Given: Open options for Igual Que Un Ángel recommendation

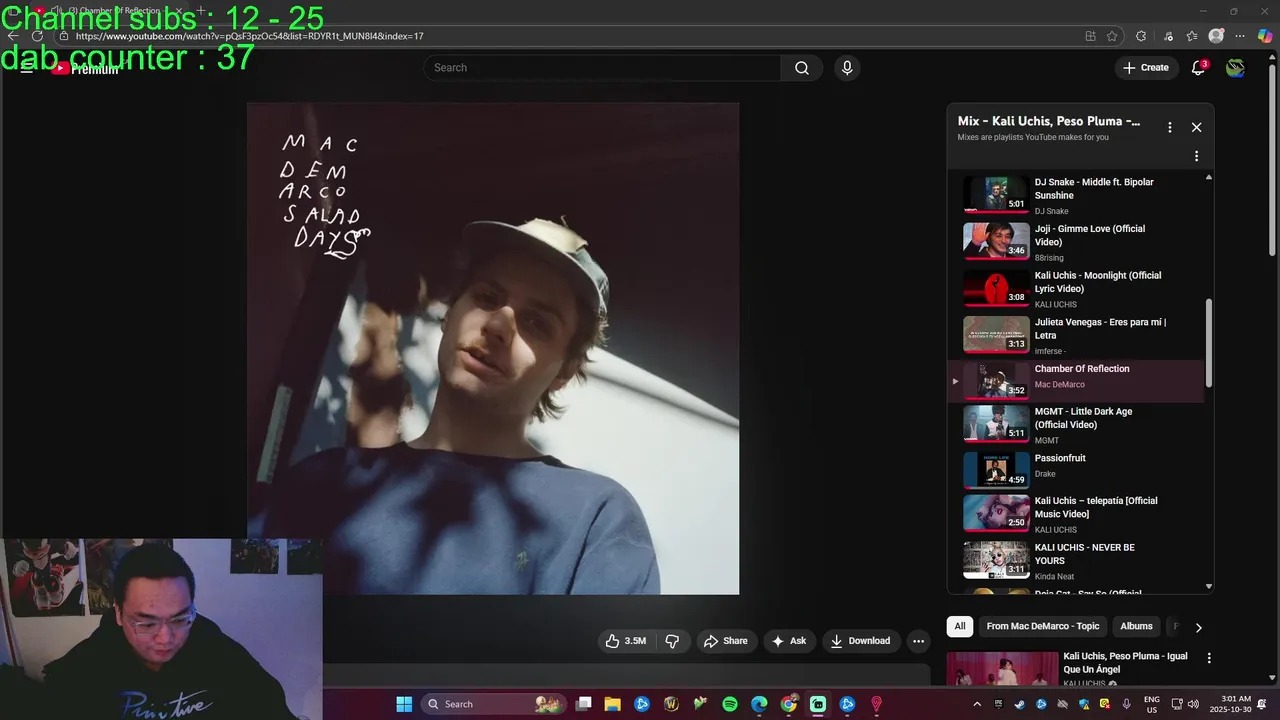Looking at the screenshot, I should click(x=1209, y=658).
